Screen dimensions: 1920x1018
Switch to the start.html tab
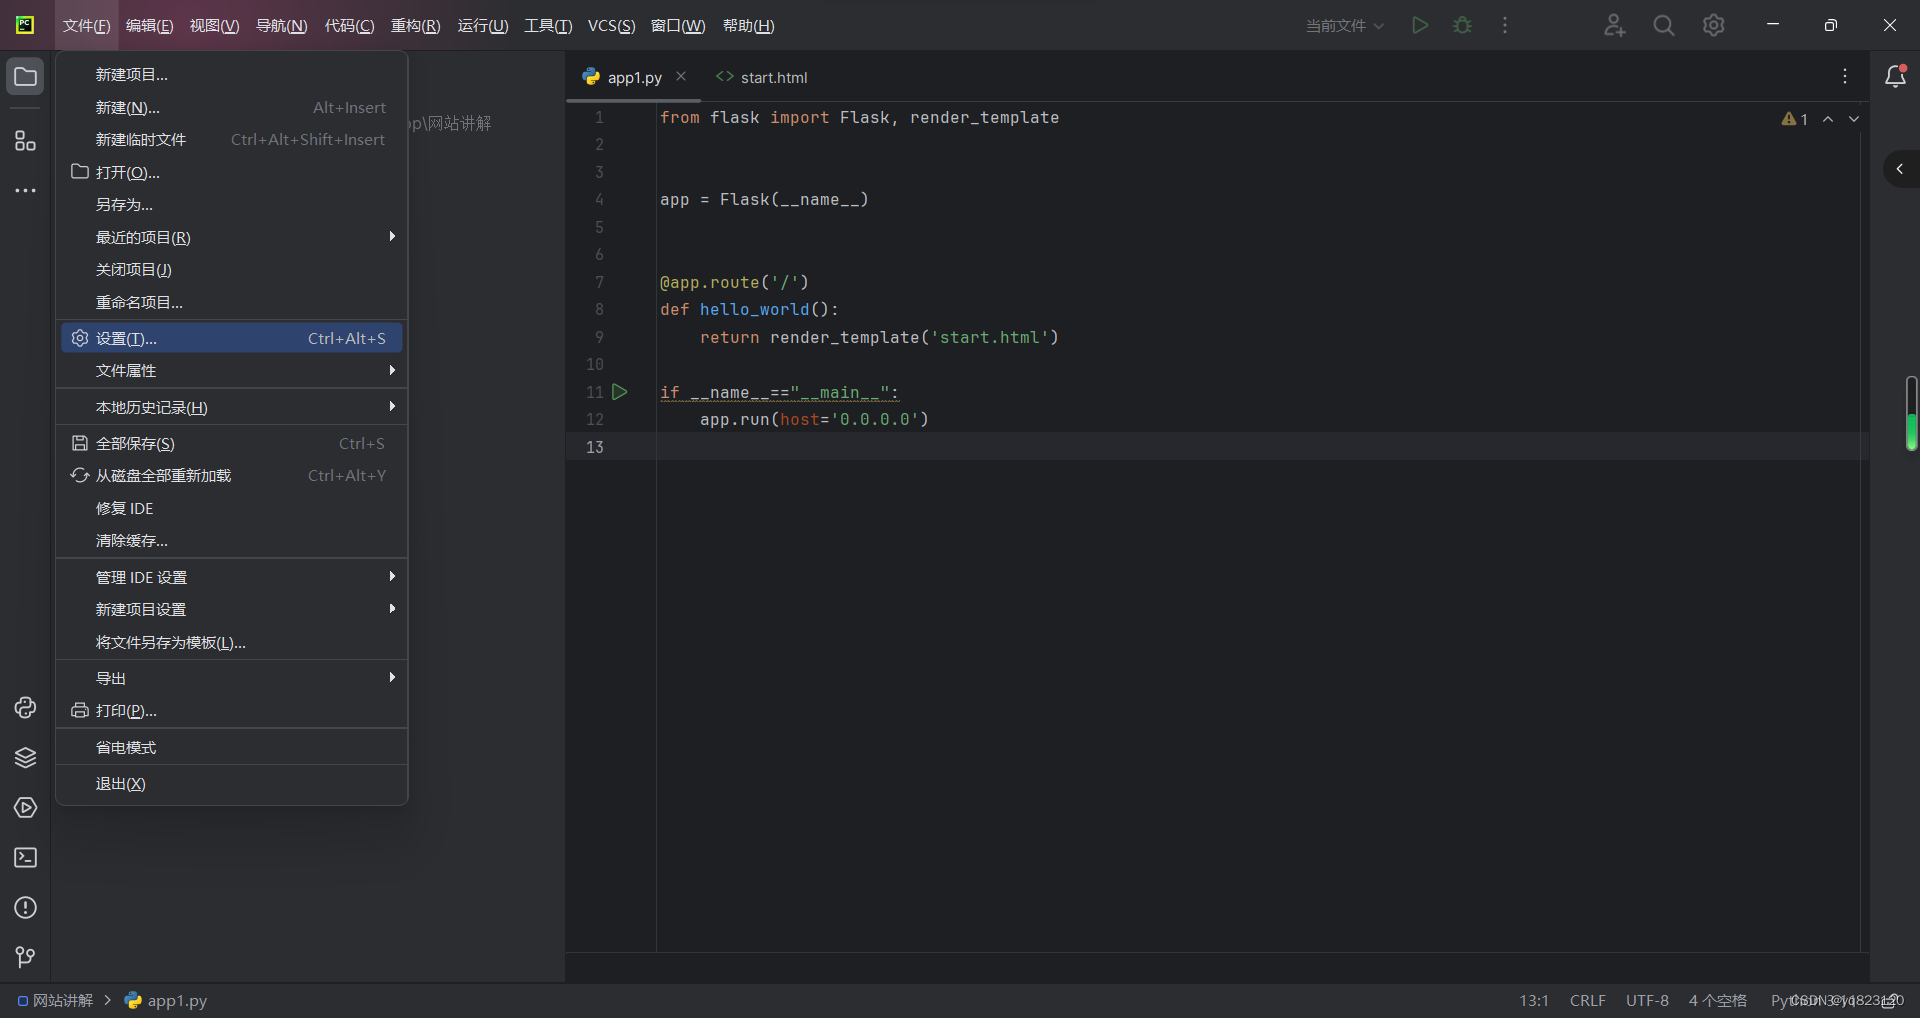pos(762,77)
